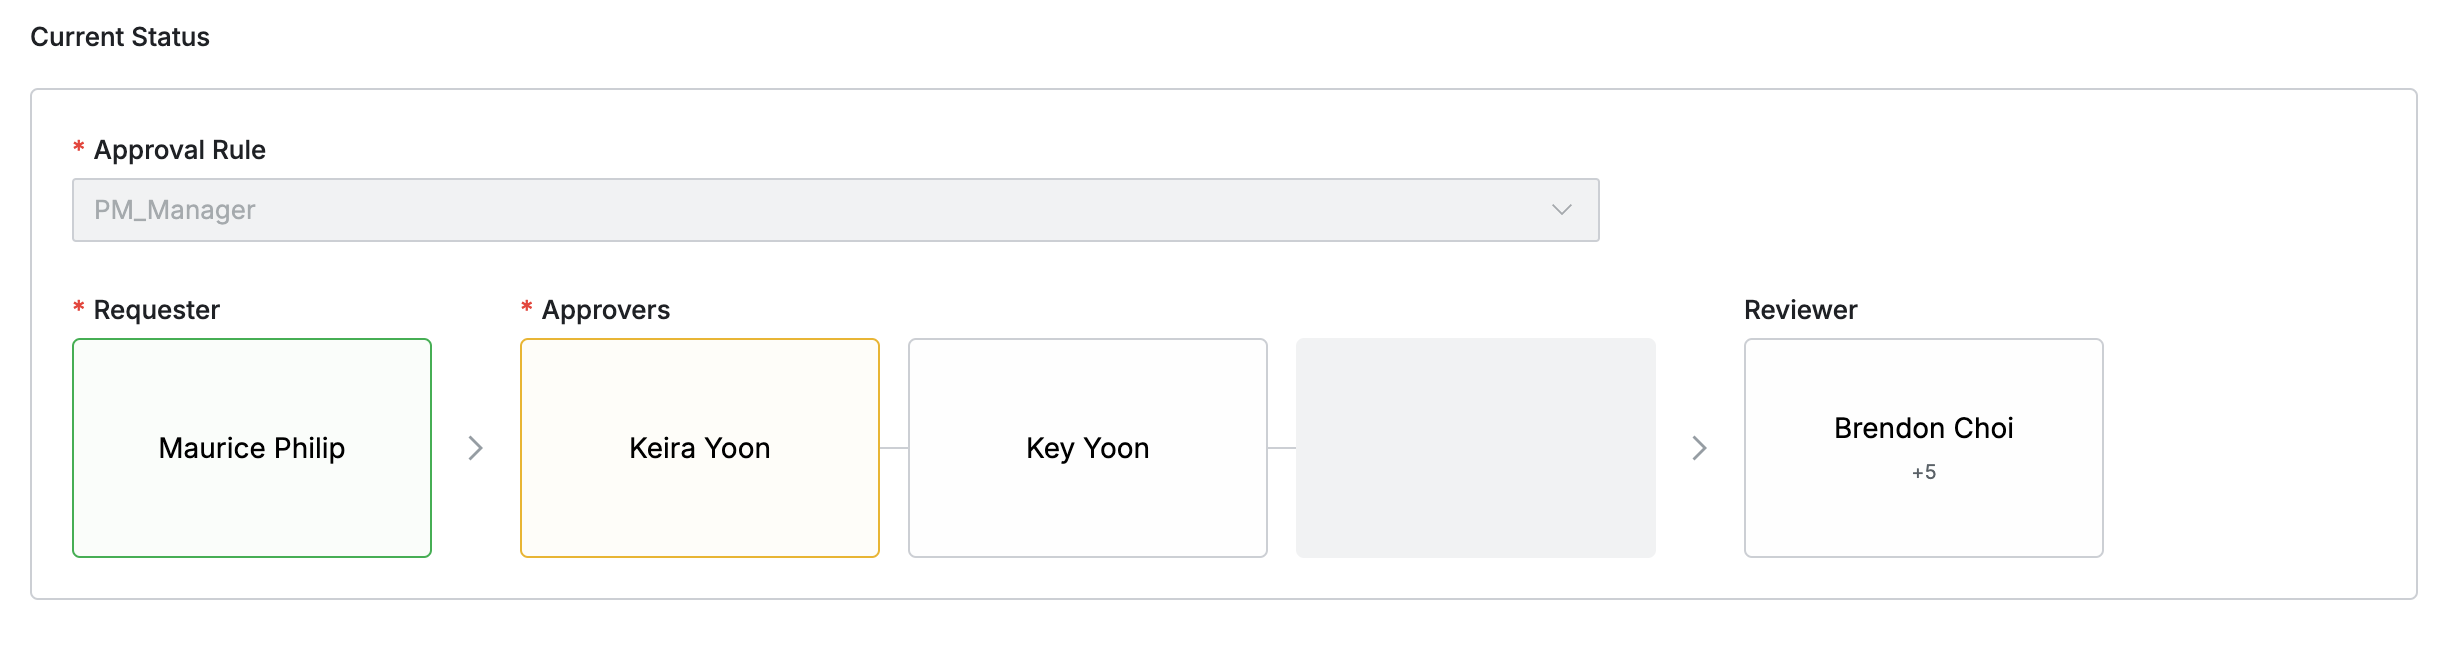The height and width of the screenshot is (650, 2456).
Task: Click the Reviewer section label
Action: click(1800, 310)
